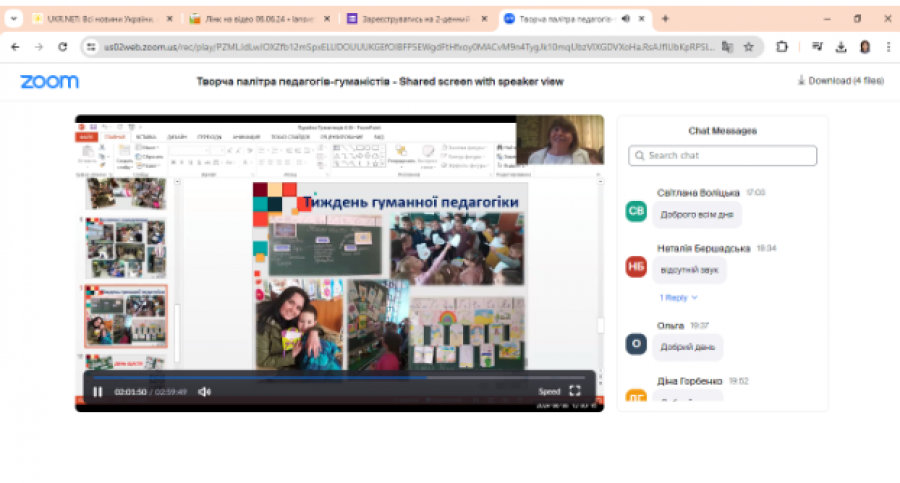Screen dimensions: 900x483
Task: Reload the current page
Action: (63, 47)
